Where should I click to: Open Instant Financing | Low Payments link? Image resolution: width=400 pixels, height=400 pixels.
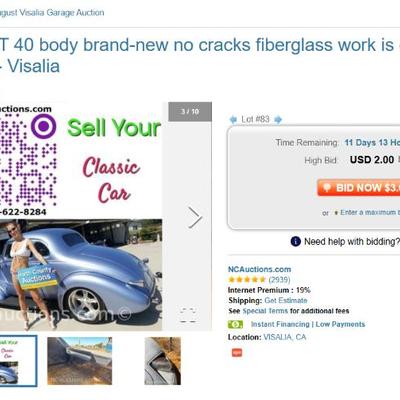tap(308, 324)
